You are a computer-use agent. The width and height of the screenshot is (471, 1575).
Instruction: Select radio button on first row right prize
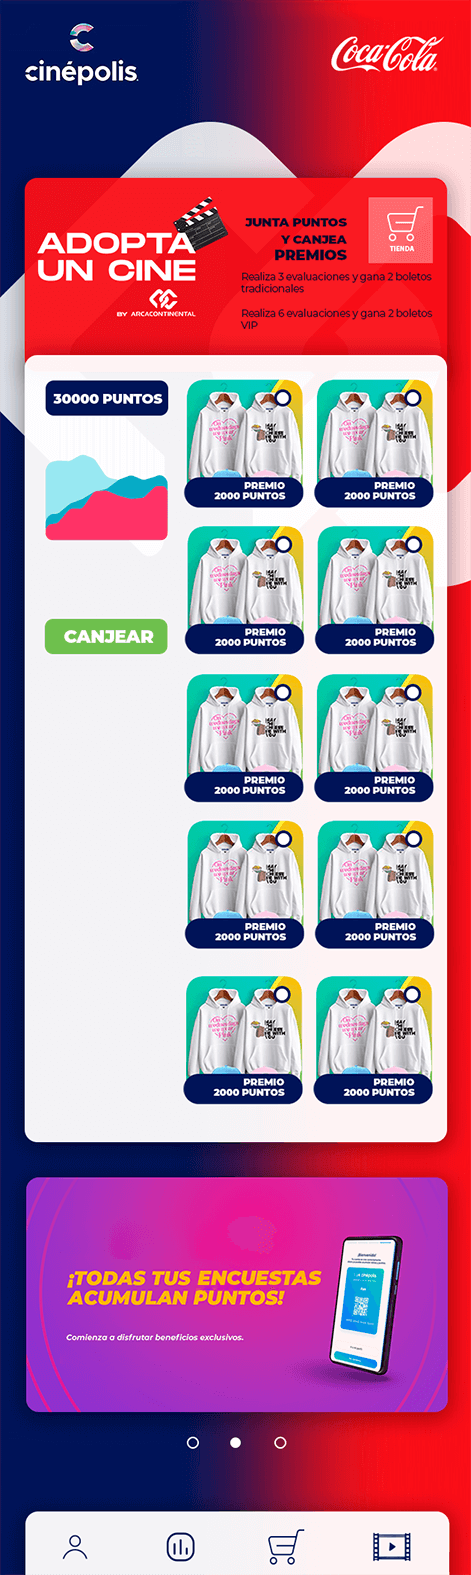413,398
